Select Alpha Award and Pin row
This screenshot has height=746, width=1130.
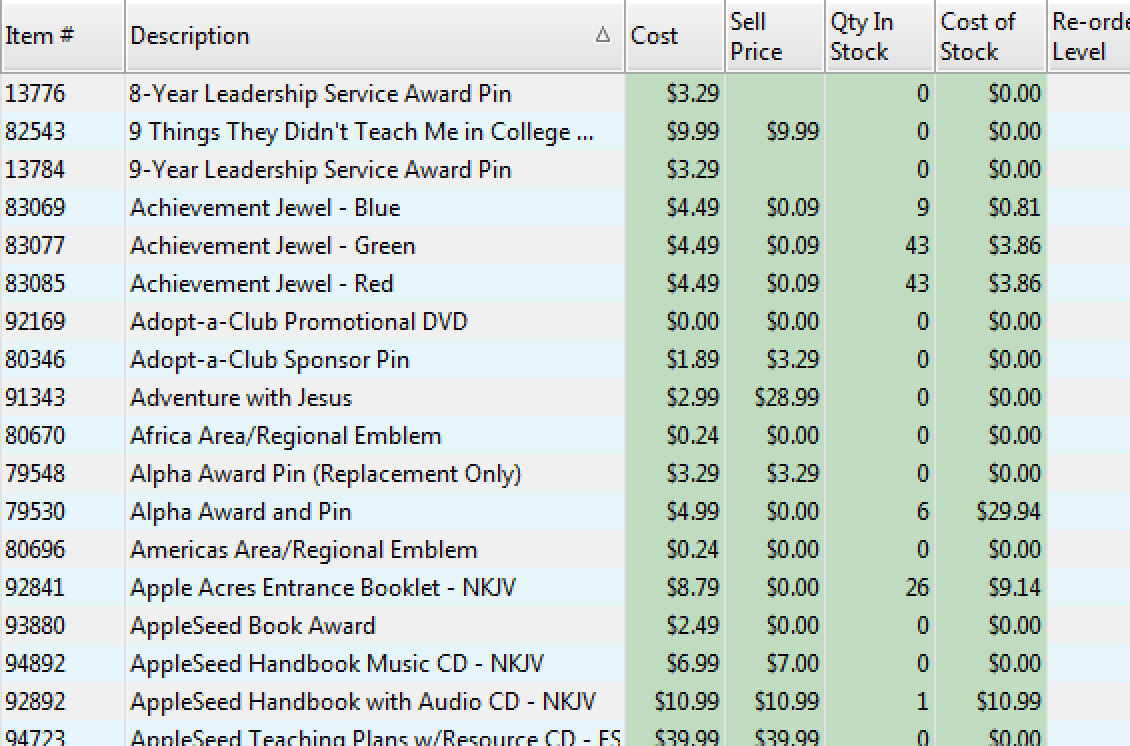click(x=240, y=512)
